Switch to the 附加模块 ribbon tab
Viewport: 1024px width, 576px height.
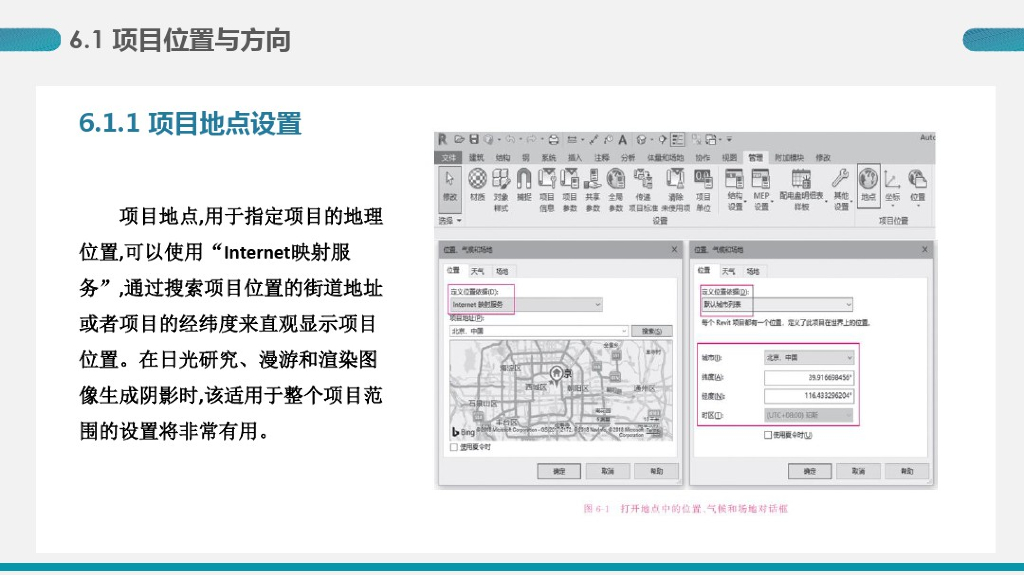pyautogui.click(x=789, y=157)
